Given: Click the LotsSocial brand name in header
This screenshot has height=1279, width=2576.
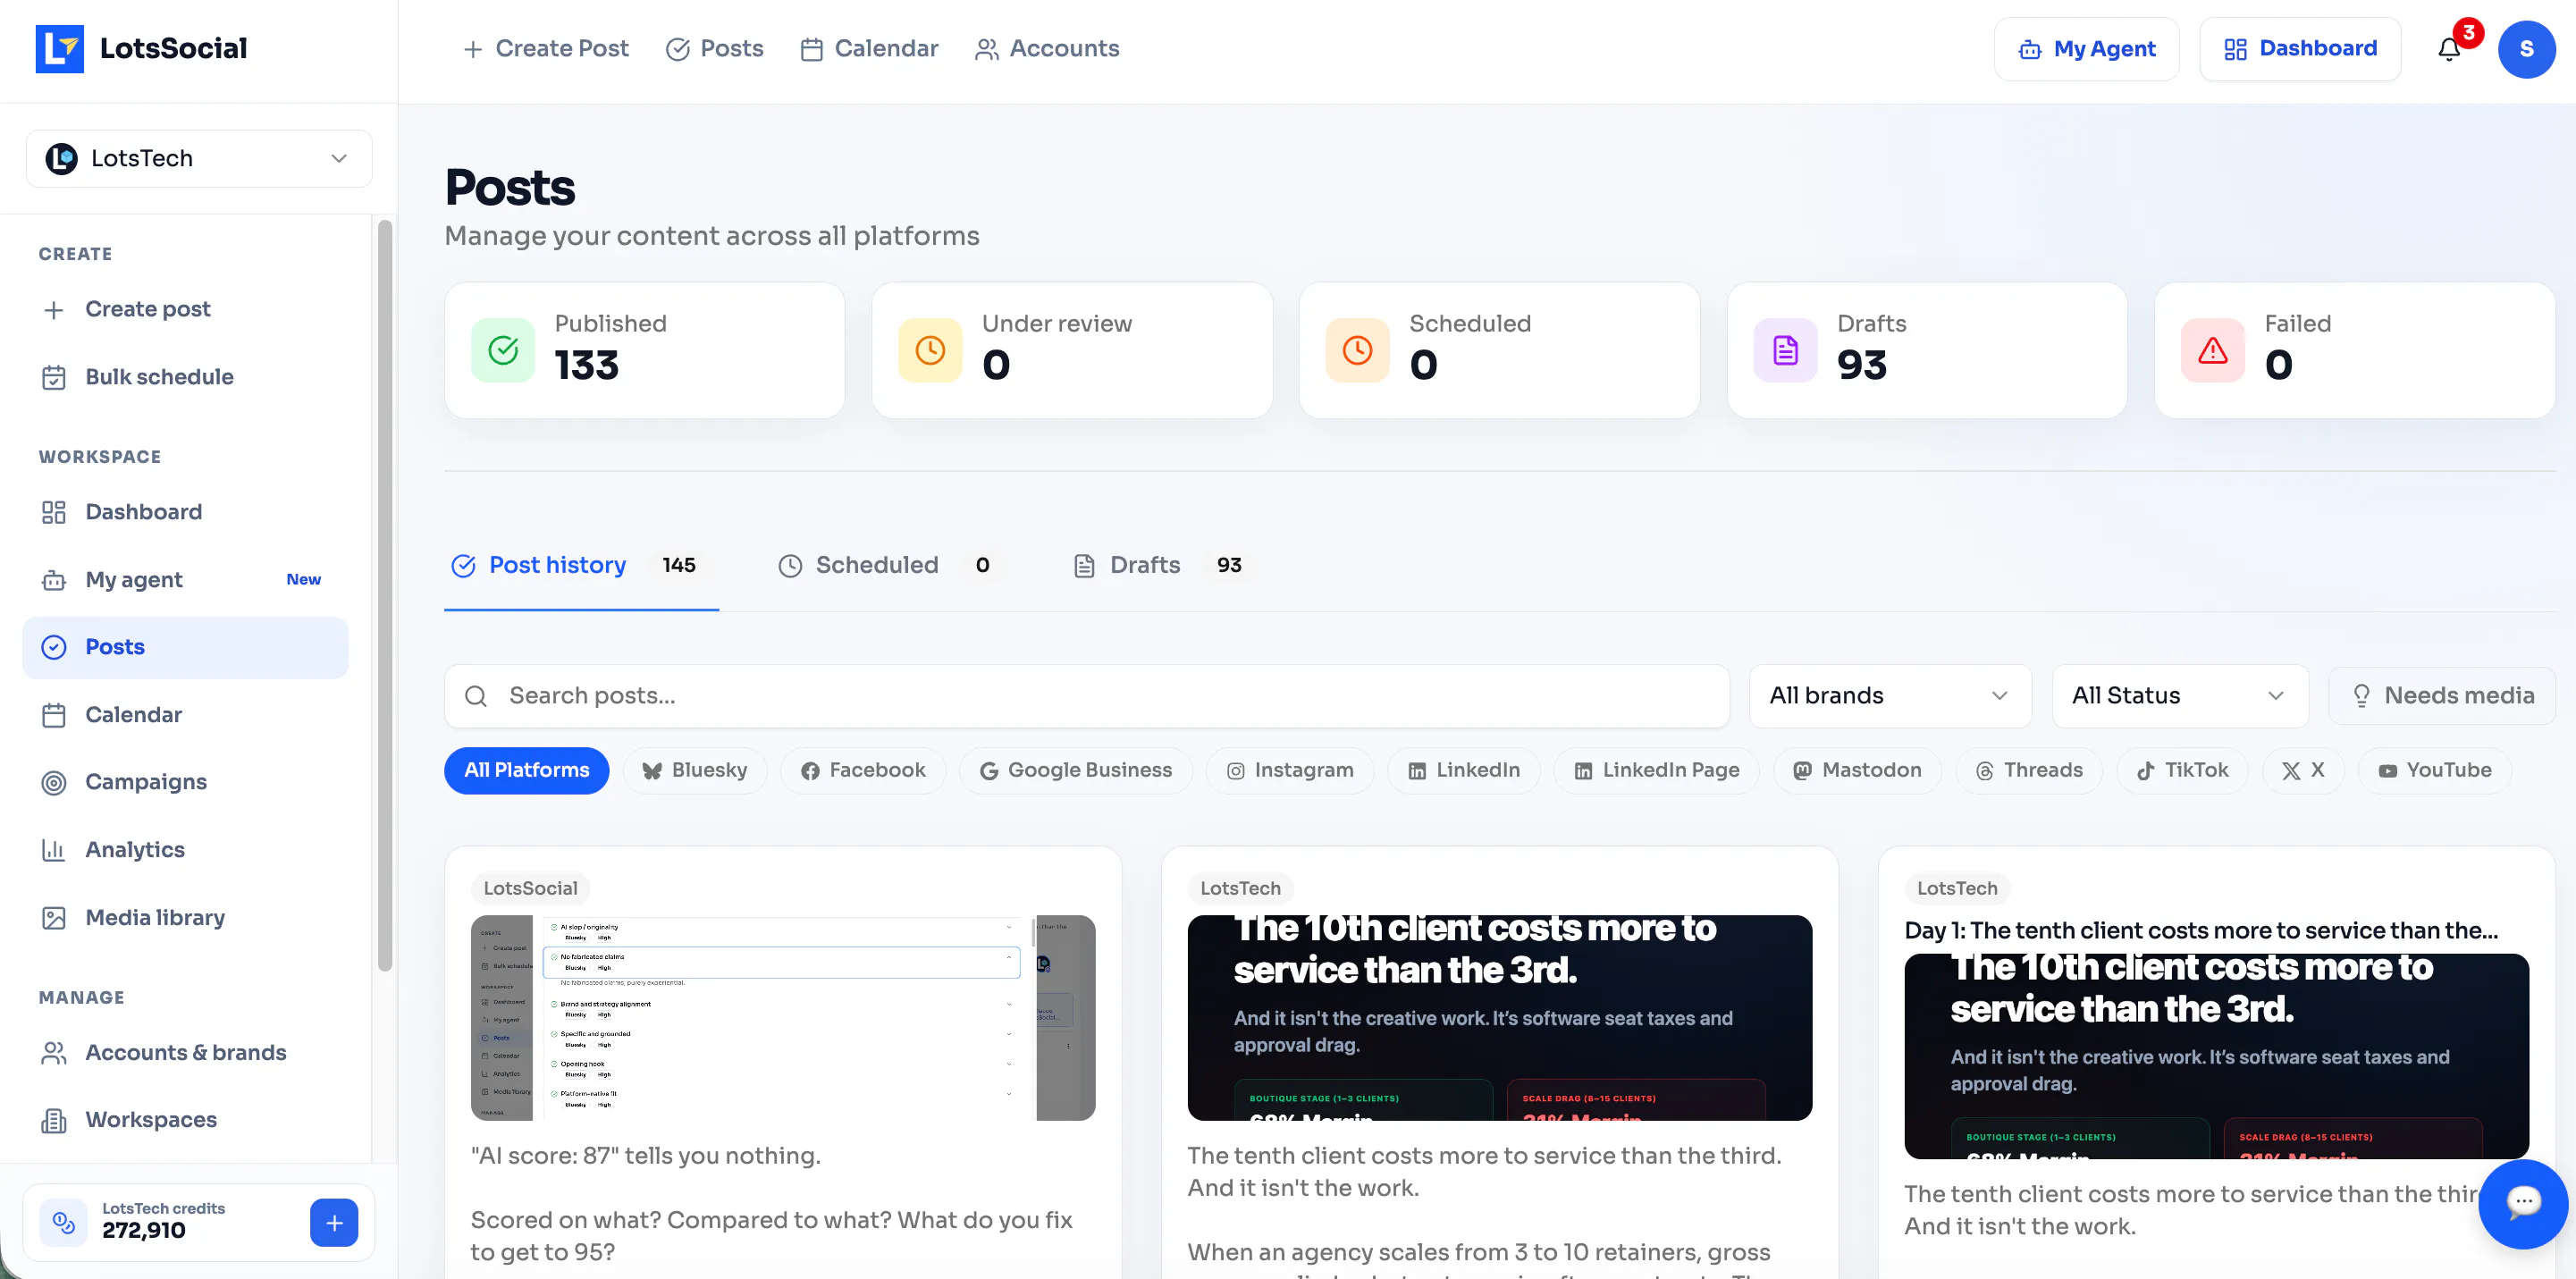Looking at the screenshot, I should coord(173,49).
